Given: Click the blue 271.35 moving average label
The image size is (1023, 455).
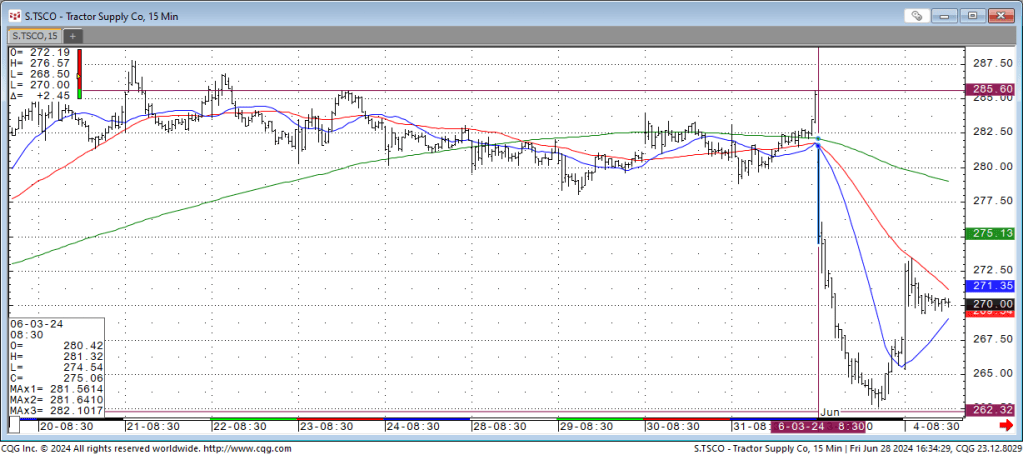Looking at the screenshot, I should pos(992,286).
